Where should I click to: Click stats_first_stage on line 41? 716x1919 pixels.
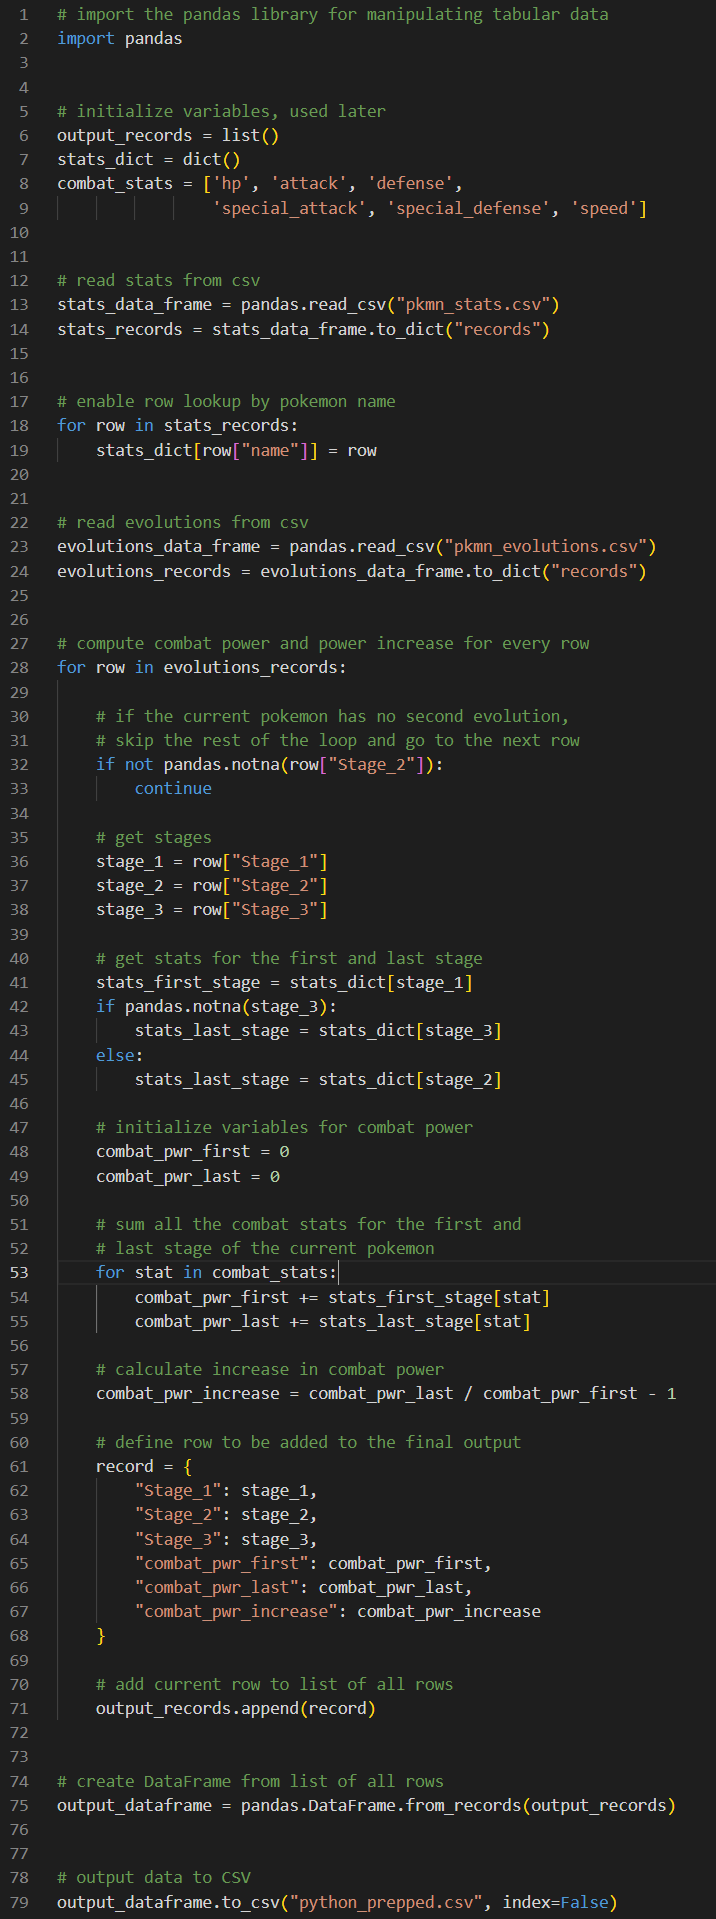178,982
